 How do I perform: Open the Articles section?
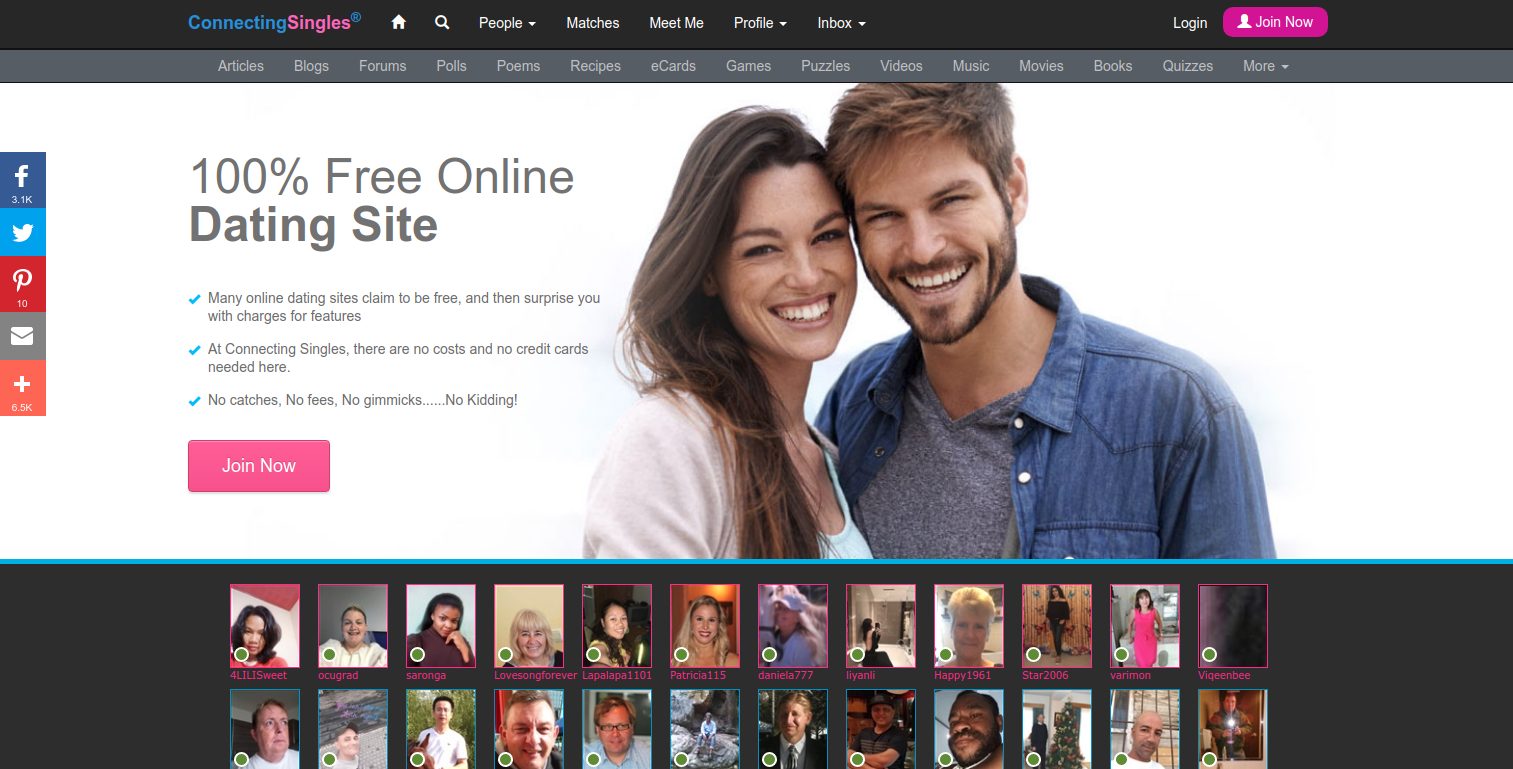pyautogui.click(x=241, y=66)
